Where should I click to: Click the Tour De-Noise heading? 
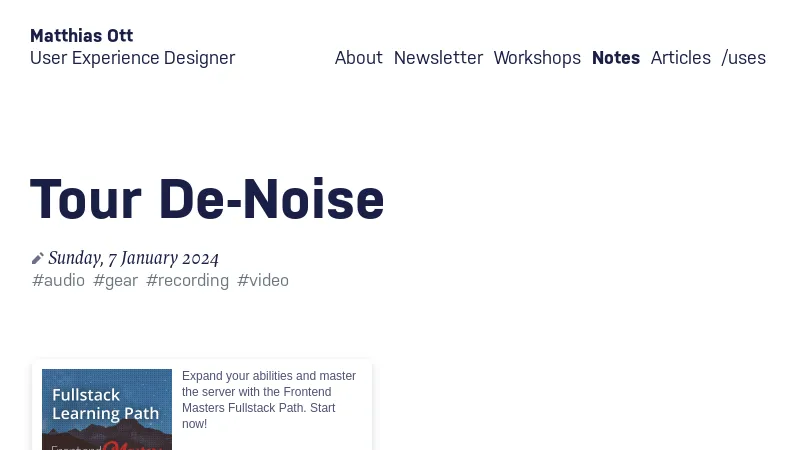tap(207, 199)
